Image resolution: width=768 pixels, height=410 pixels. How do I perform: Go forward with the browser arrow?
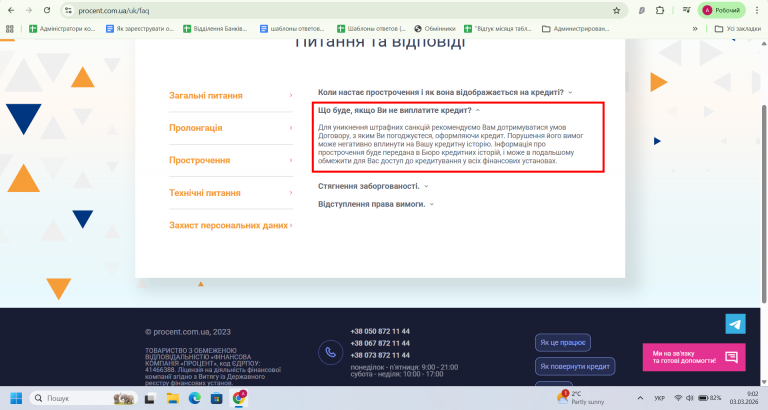click(29, 10)
